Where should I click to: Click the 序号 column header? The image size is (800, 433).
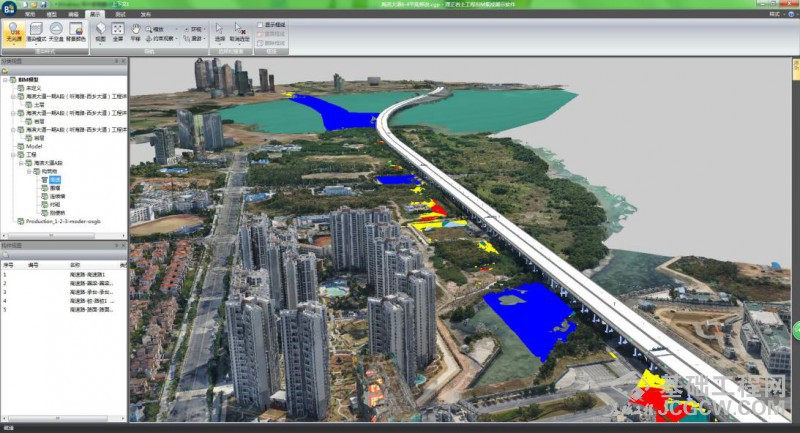[x=8, y=265]
